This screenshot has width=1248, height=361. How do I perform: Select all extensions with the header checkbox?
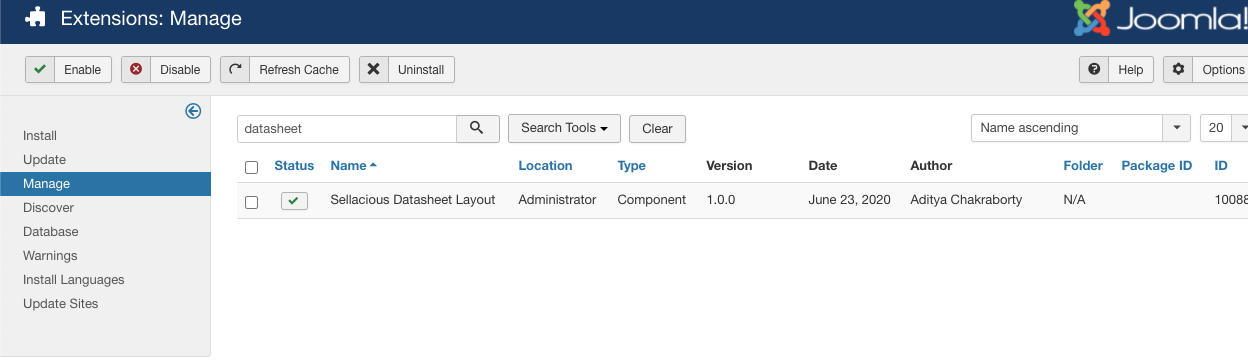pyautogui.click(x=251, y=167)
